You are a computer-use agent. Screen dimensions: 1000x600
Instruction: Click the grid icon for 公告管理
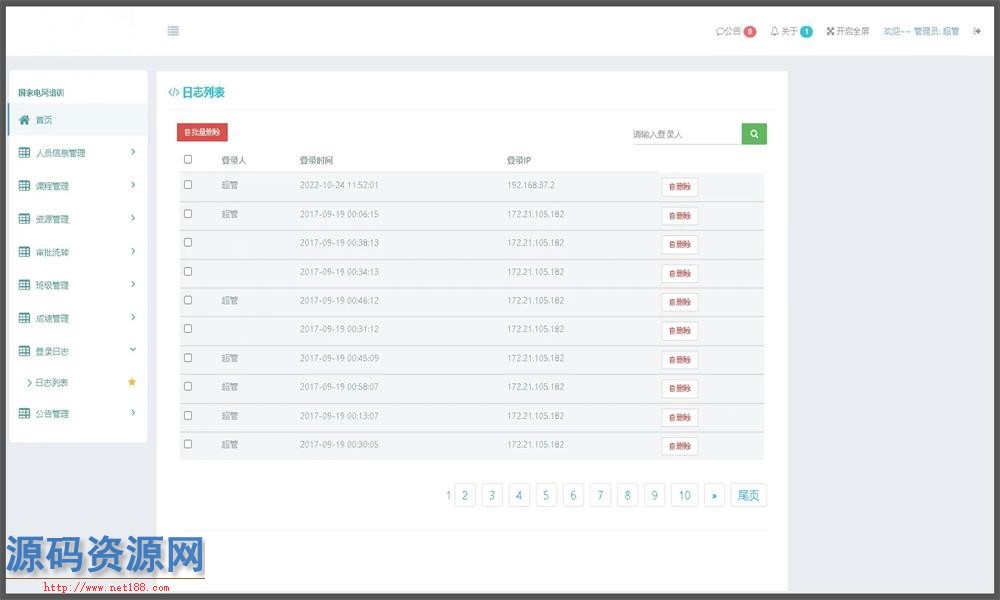[24, 413]
